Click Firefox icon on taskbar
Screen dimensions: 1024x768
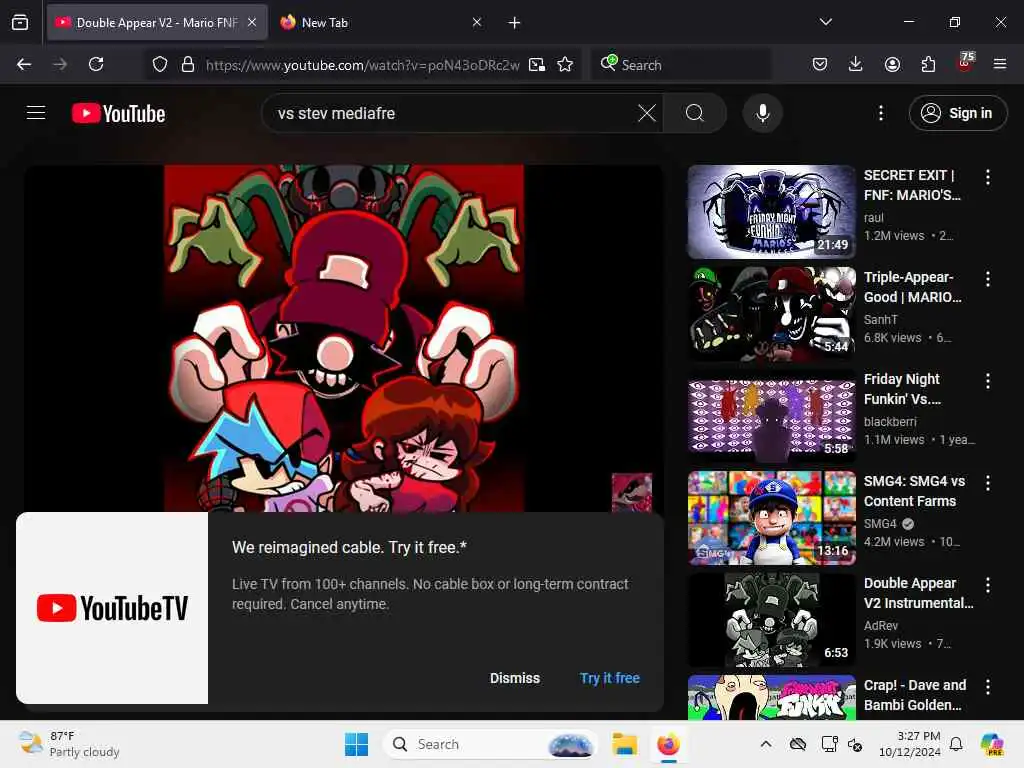point(668,744)
